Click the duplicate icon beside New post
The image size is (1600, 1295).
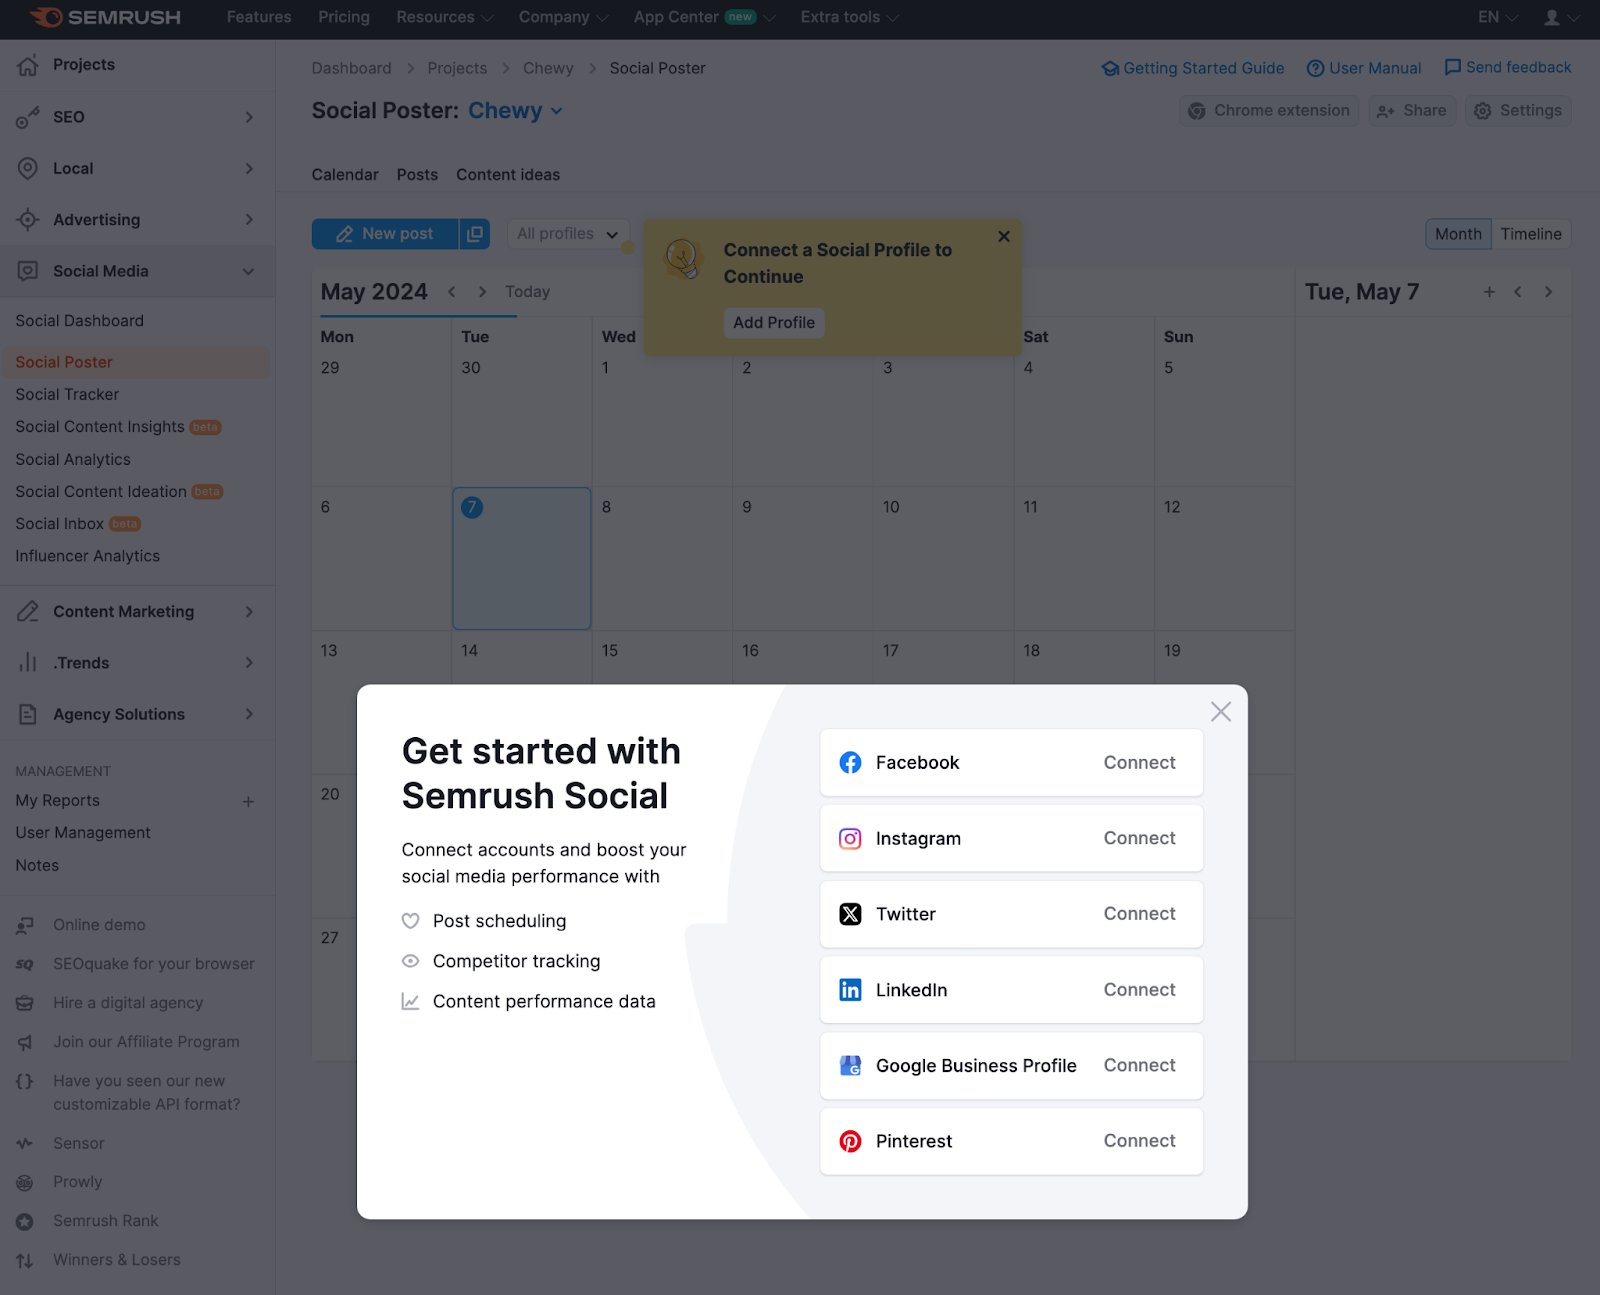pos(475,234)
